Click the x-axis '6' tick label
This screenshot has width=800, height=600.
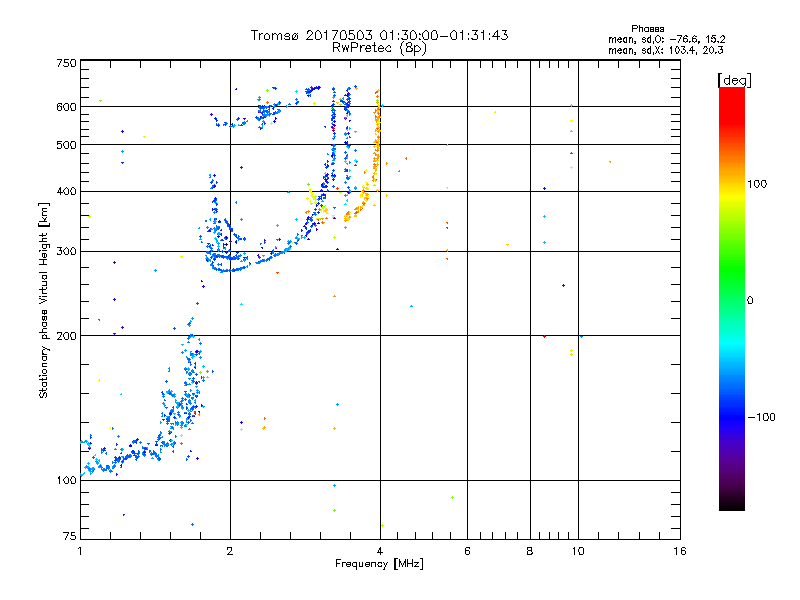467,551
